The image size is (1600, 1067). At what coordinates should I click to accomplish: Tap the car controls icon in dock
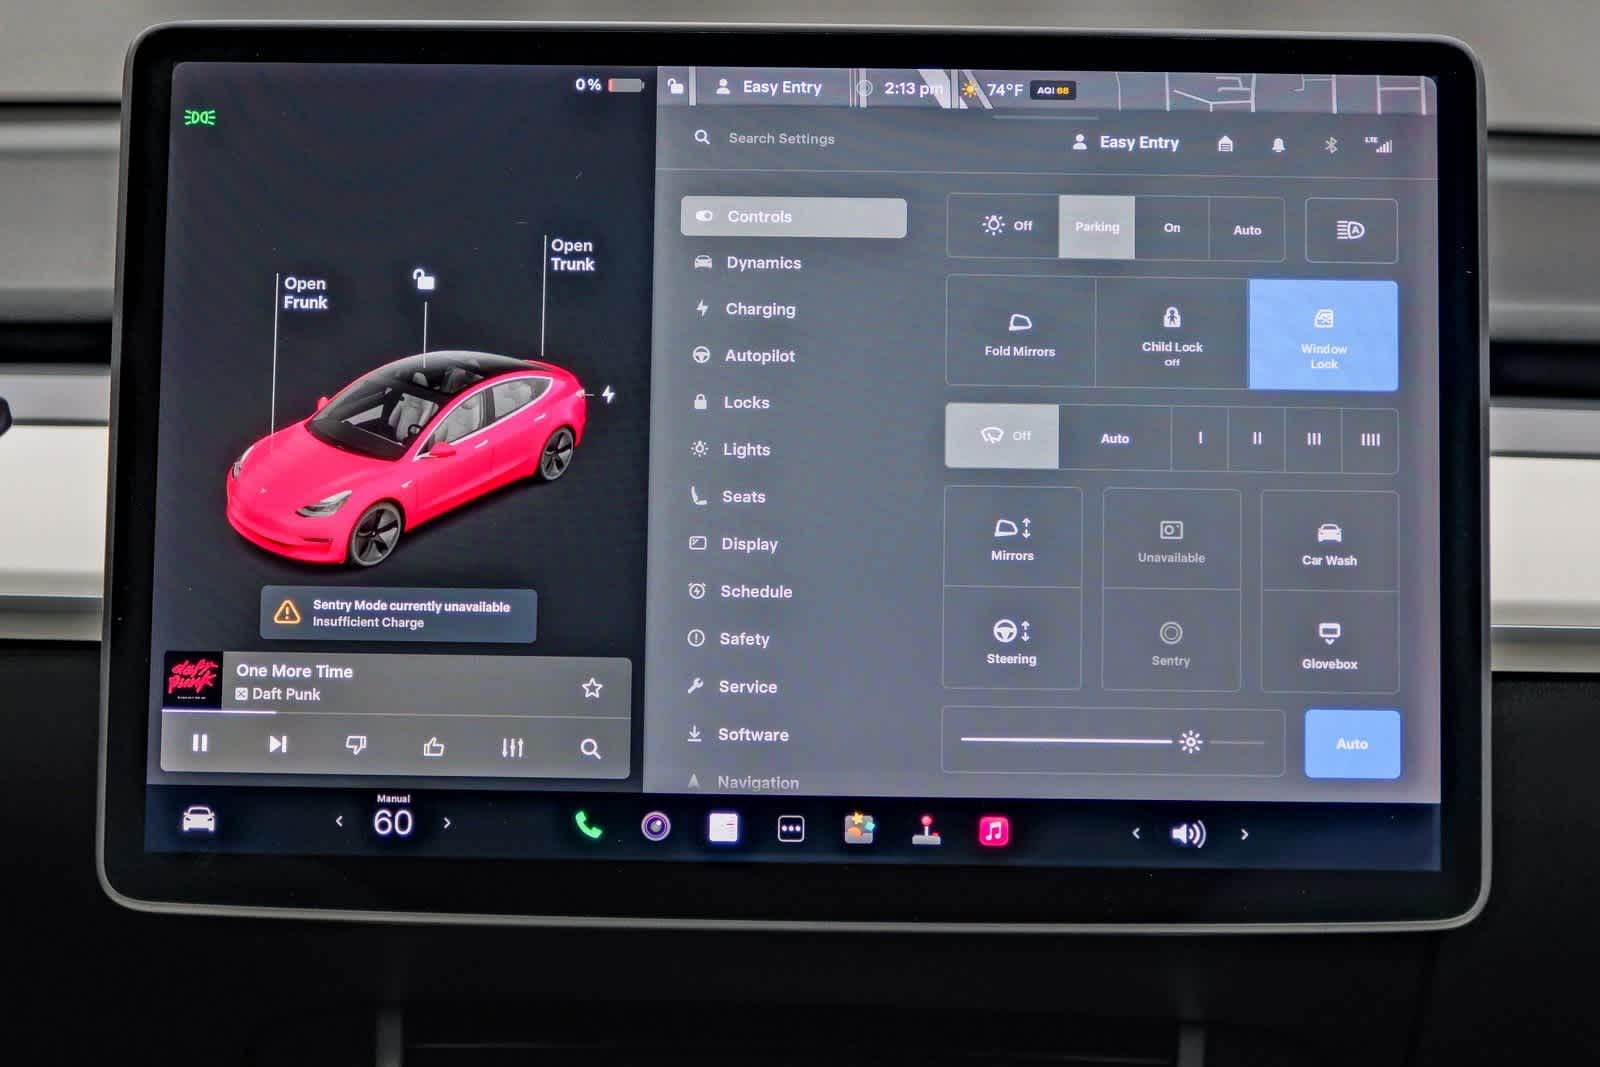pyautogui.click(x=198, y=820)
